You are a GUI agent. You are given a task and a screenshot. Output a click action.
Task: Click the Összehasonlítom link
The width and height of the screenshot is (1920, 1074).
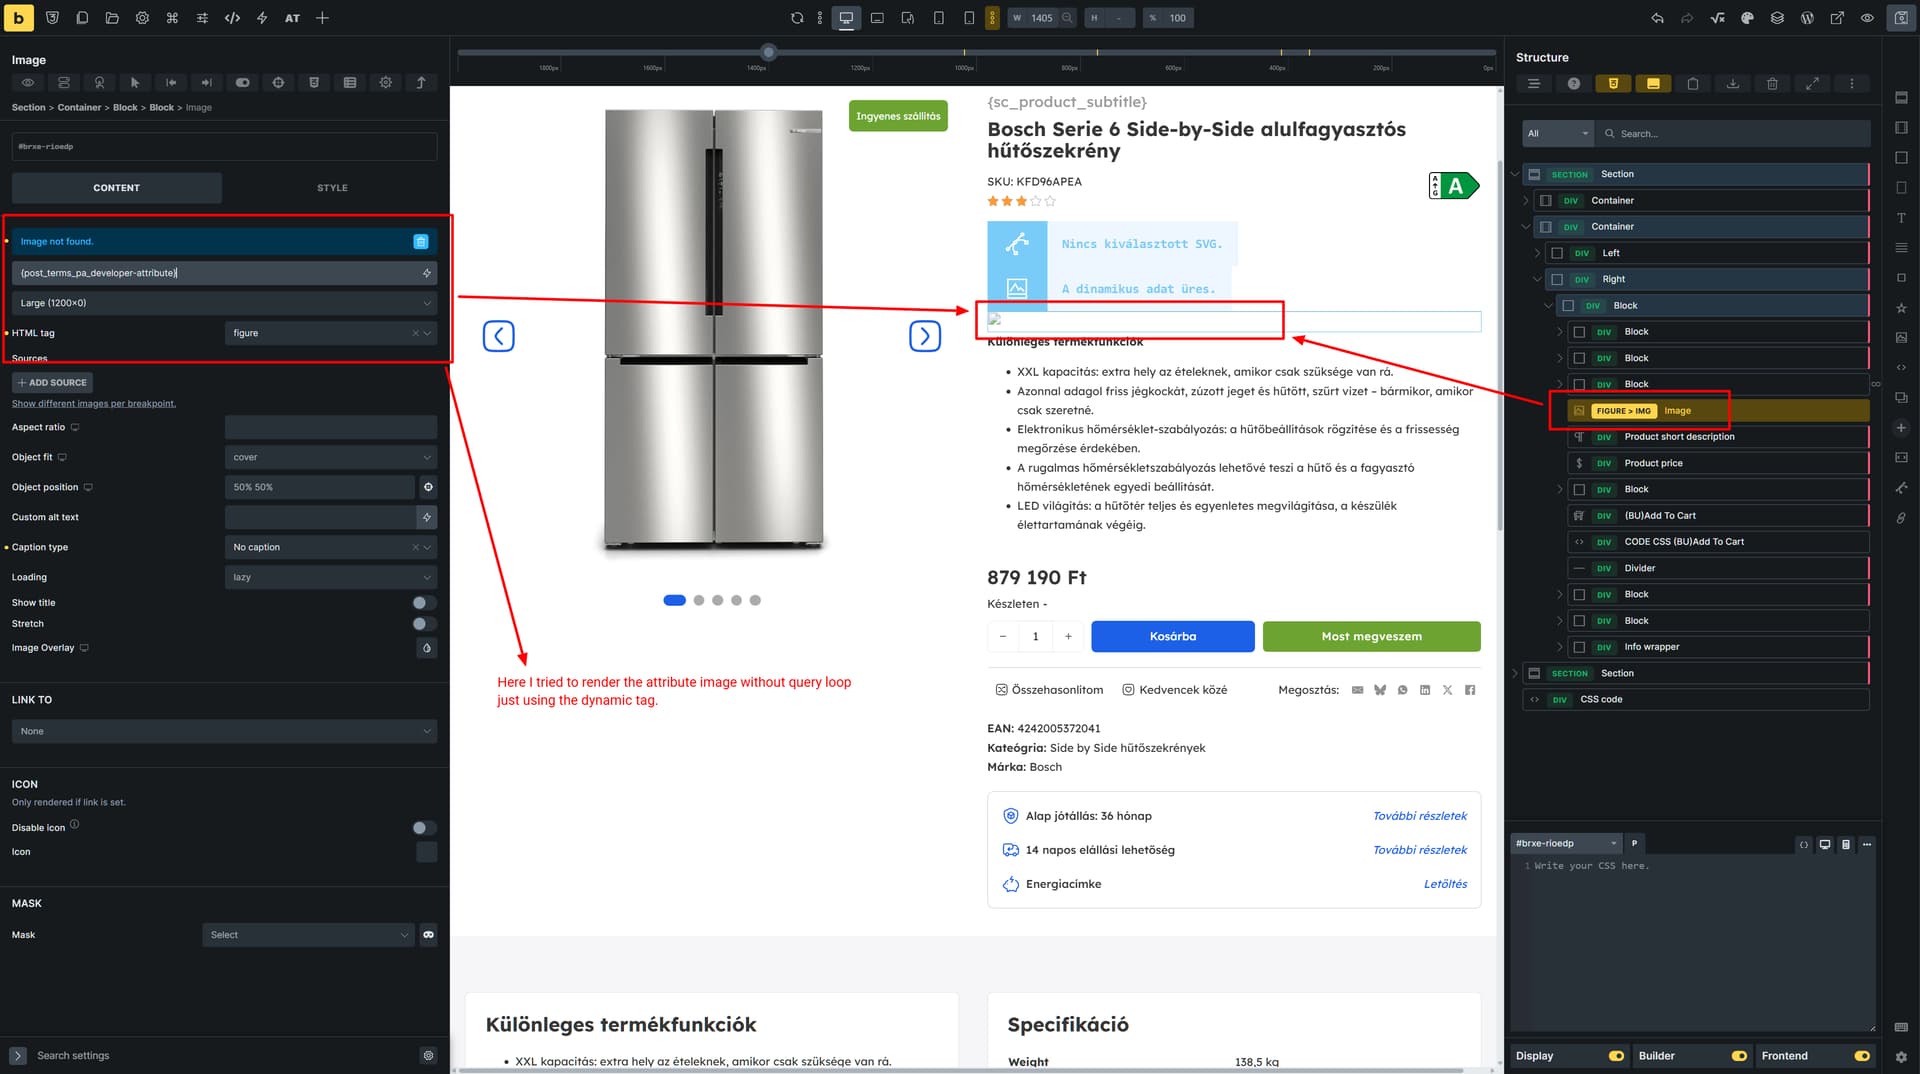(1049, 690)
